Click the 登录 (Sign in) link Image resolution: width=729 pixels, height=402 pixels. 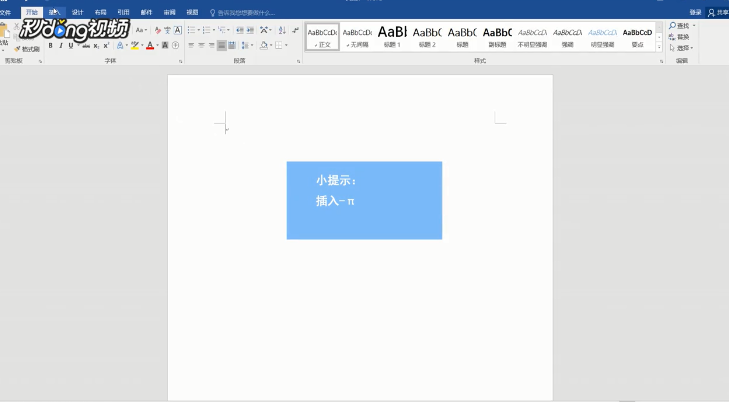pos(695,13)
